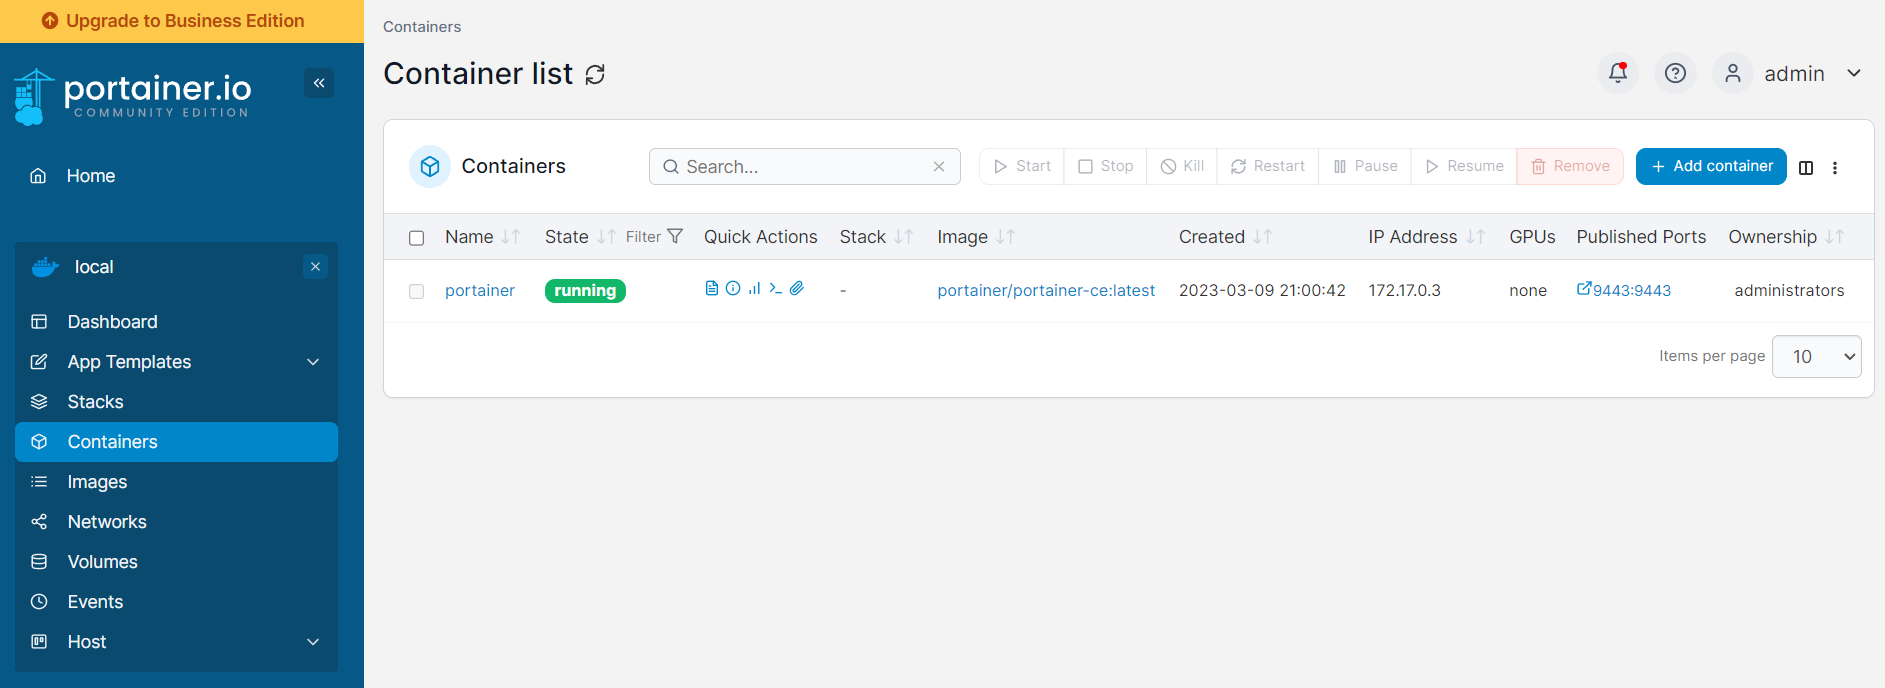Open the portainer container link
Screen dimensions: 1885x688
(x=480, y=291)
